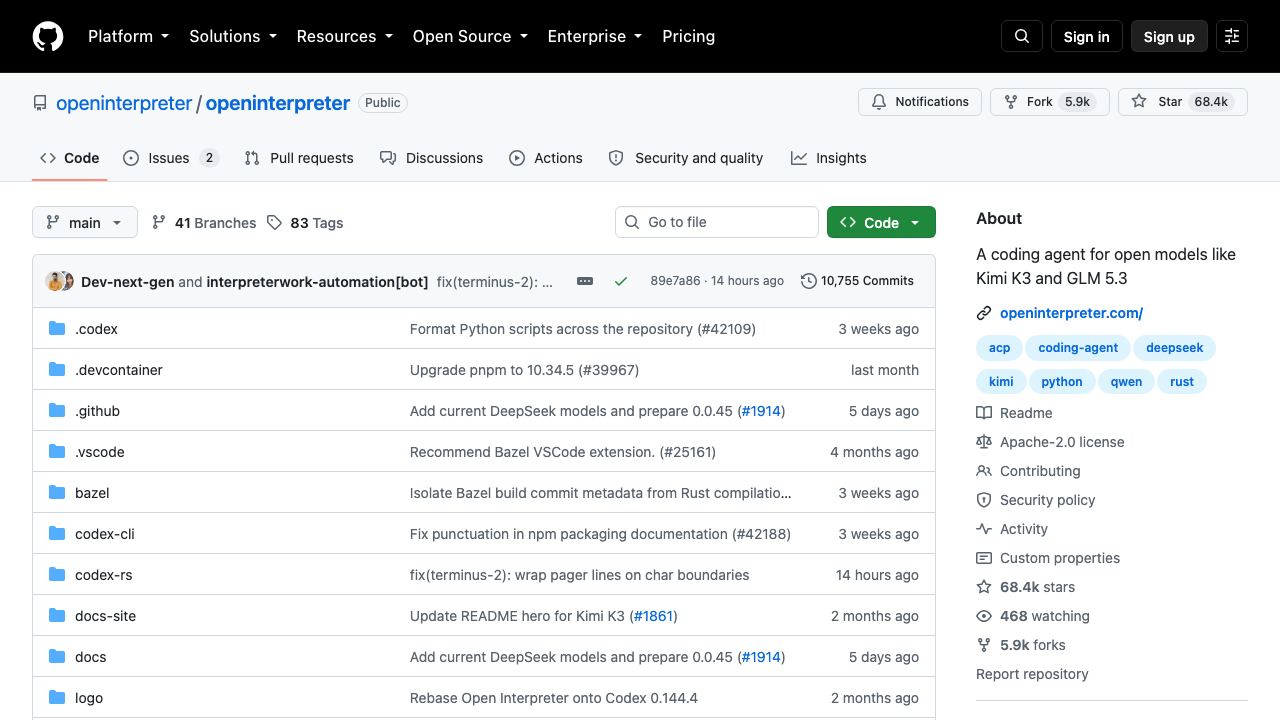Click the ellipsis commit message expander

(585, 281)
